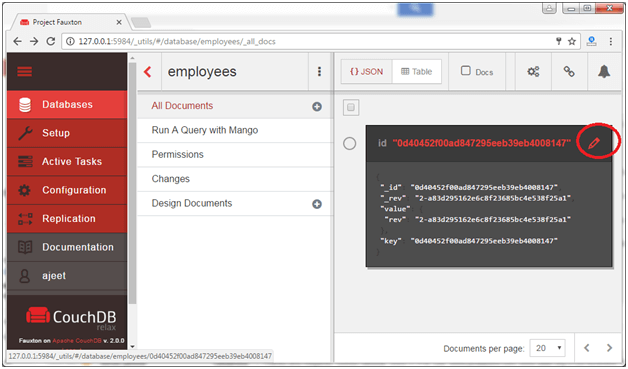Open query options gears icon

pos(533,72)
